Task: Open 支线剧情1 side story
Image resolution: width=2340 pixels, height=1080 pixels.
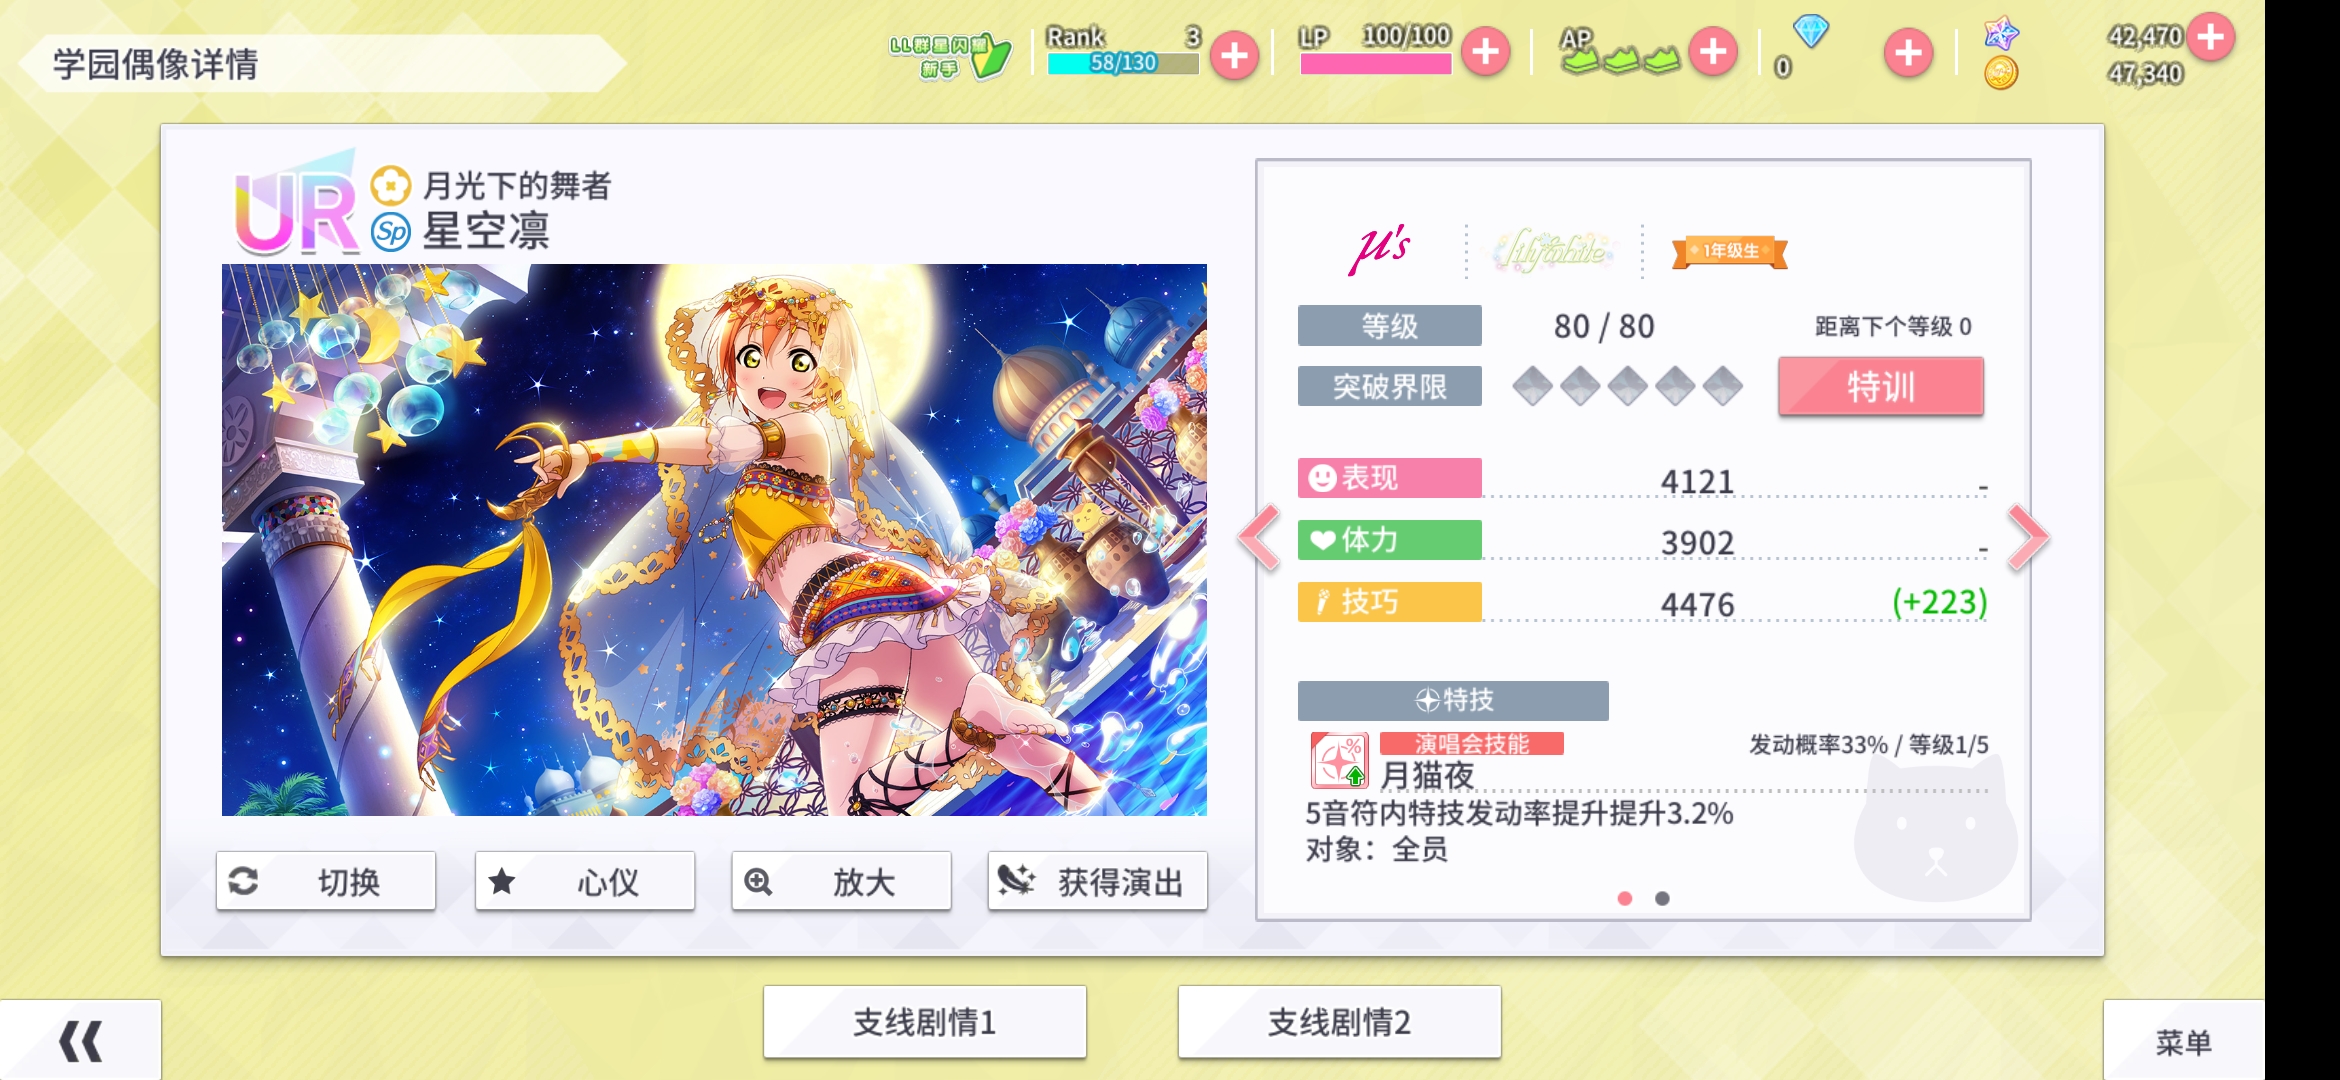Action: click(x=924, y=1022)
